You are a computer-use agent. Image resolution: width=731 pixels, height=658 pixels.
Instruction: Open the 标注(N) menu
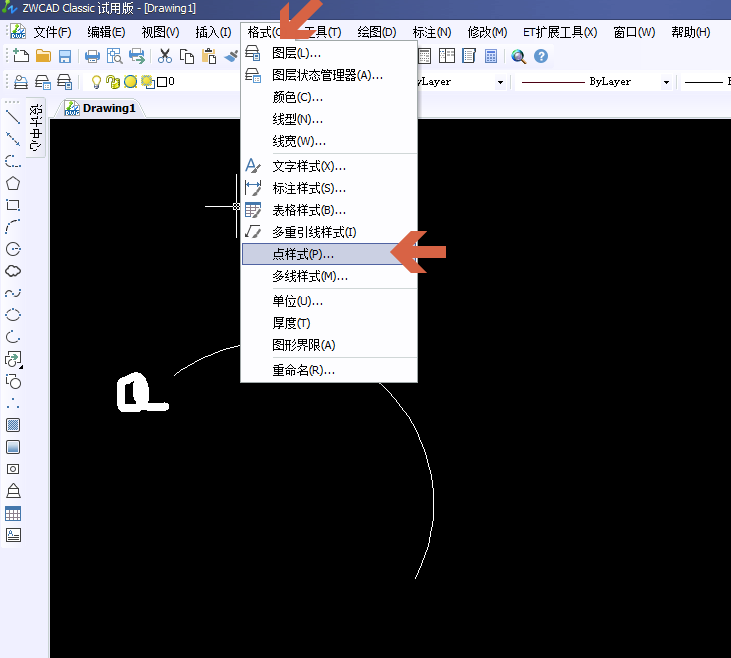[x=431, y=32]
